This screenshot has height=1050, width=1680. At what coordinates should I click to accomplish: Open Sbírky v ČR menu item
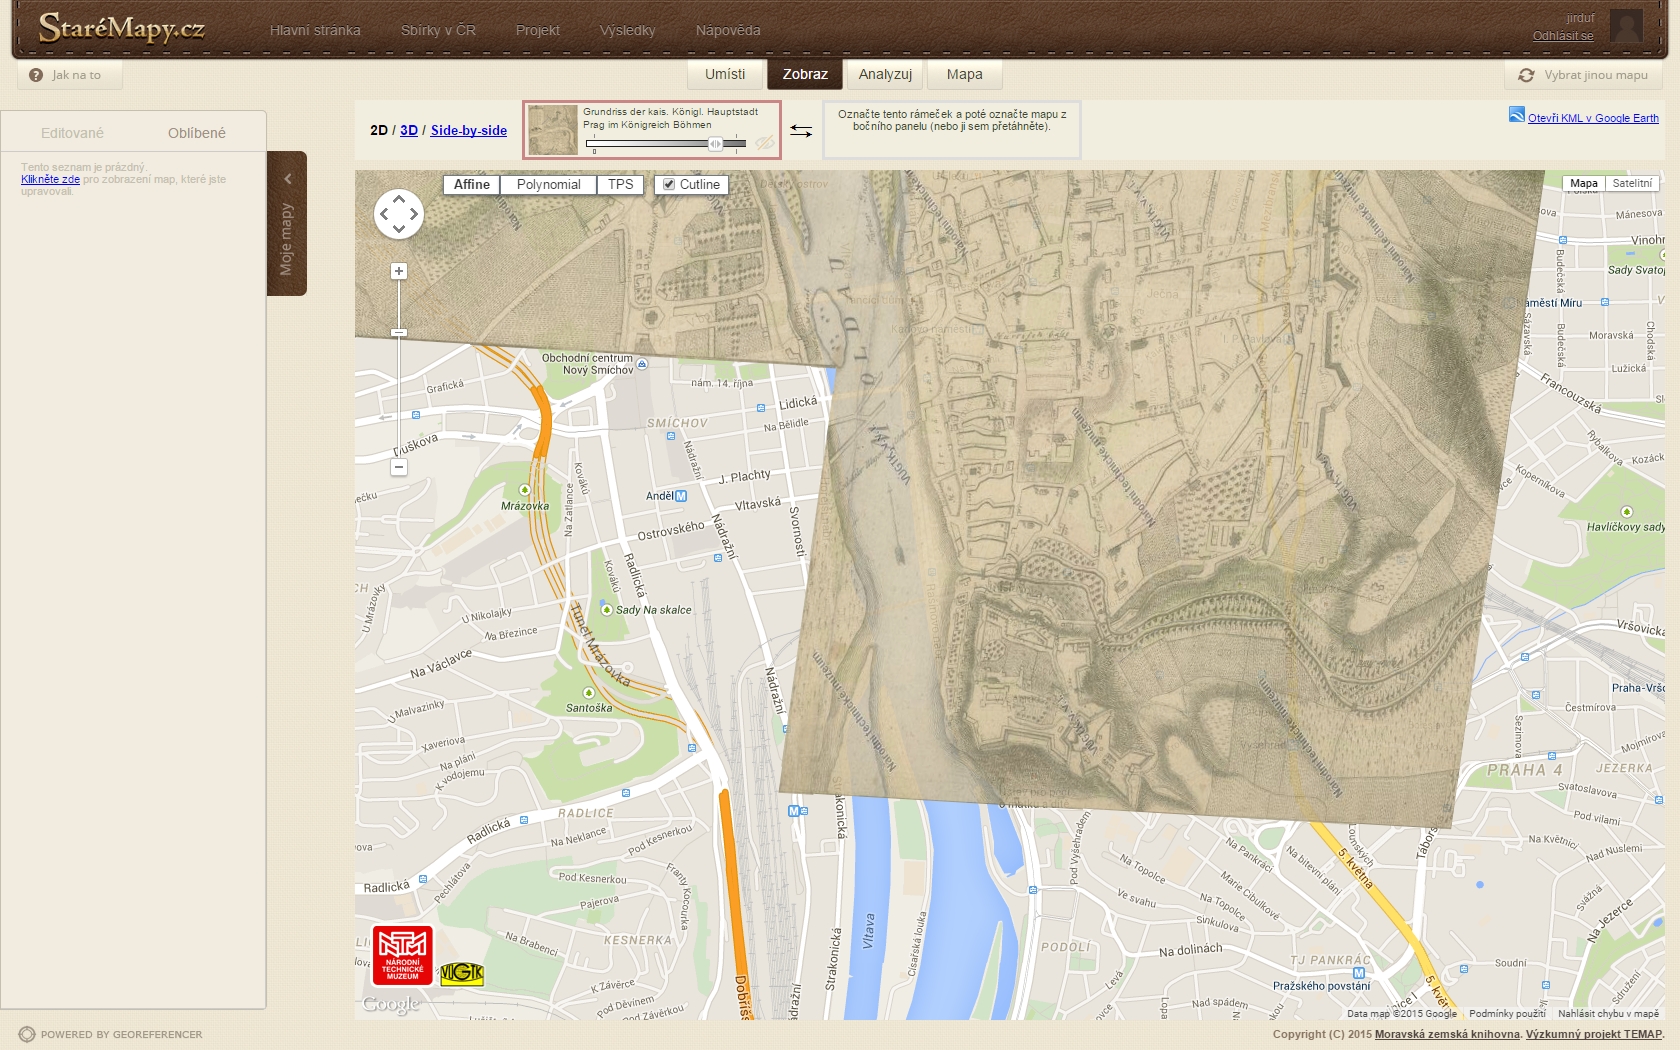click(438, 30)
